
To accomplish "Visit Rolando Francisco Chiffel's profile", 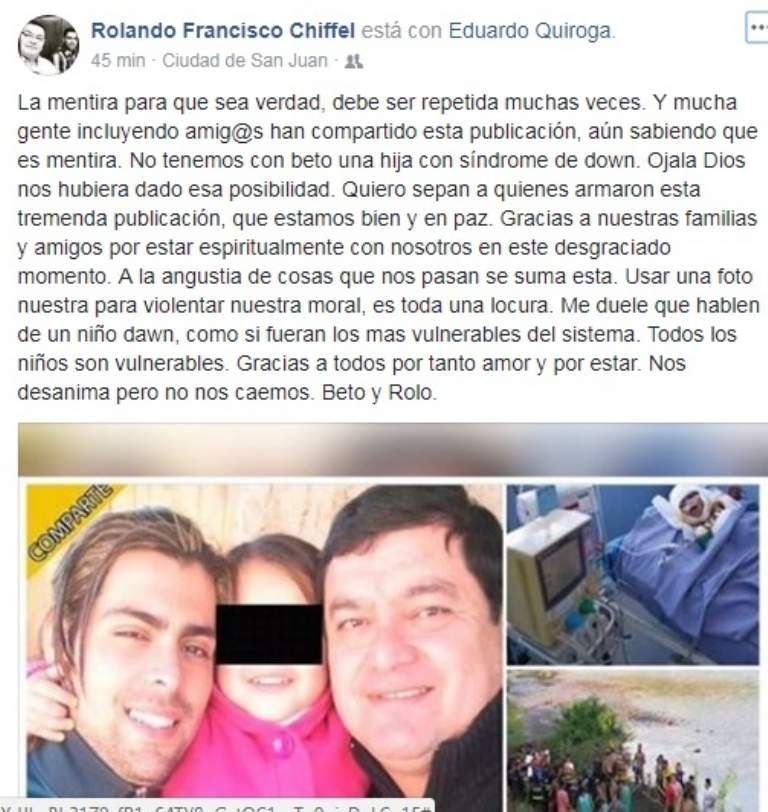I will [223, 31].
